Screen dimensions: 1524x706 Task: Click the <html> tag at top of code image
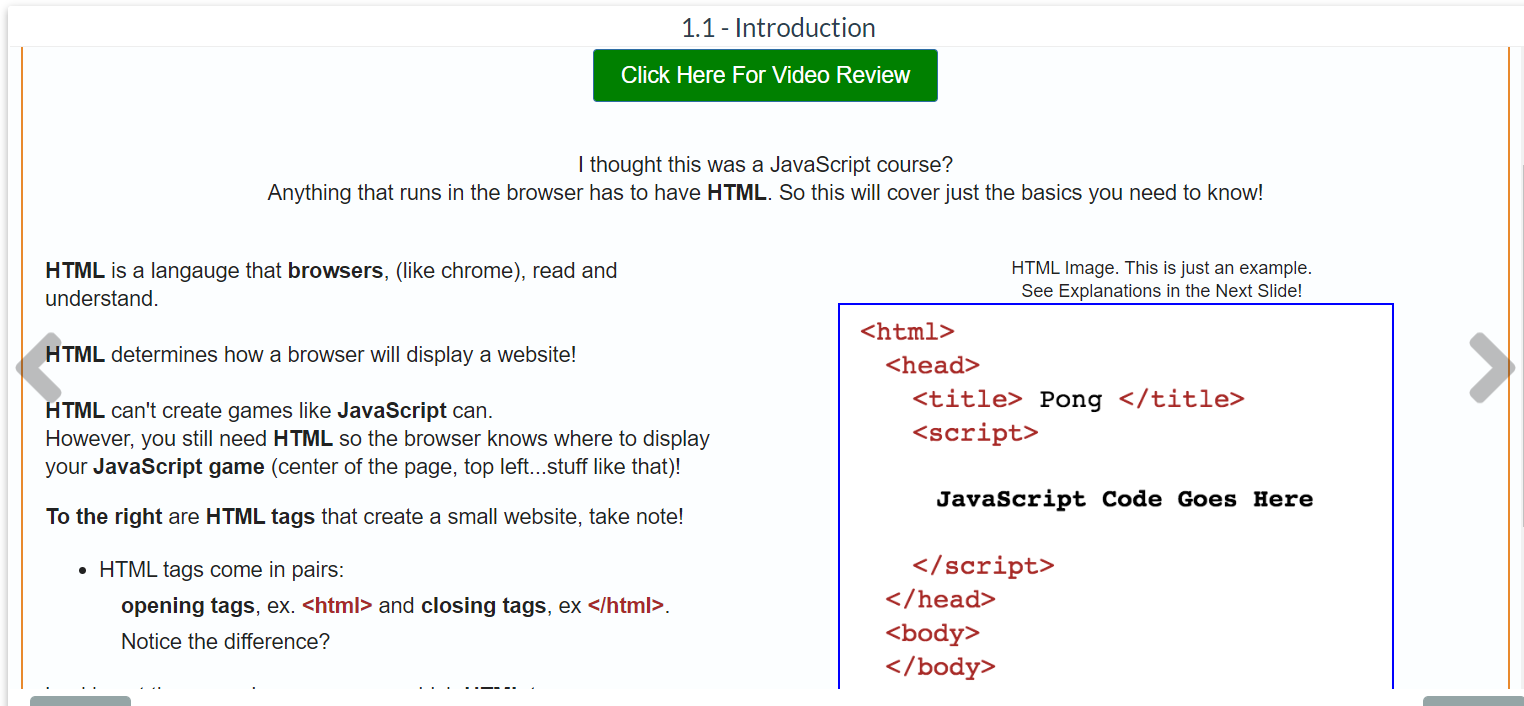907,332
